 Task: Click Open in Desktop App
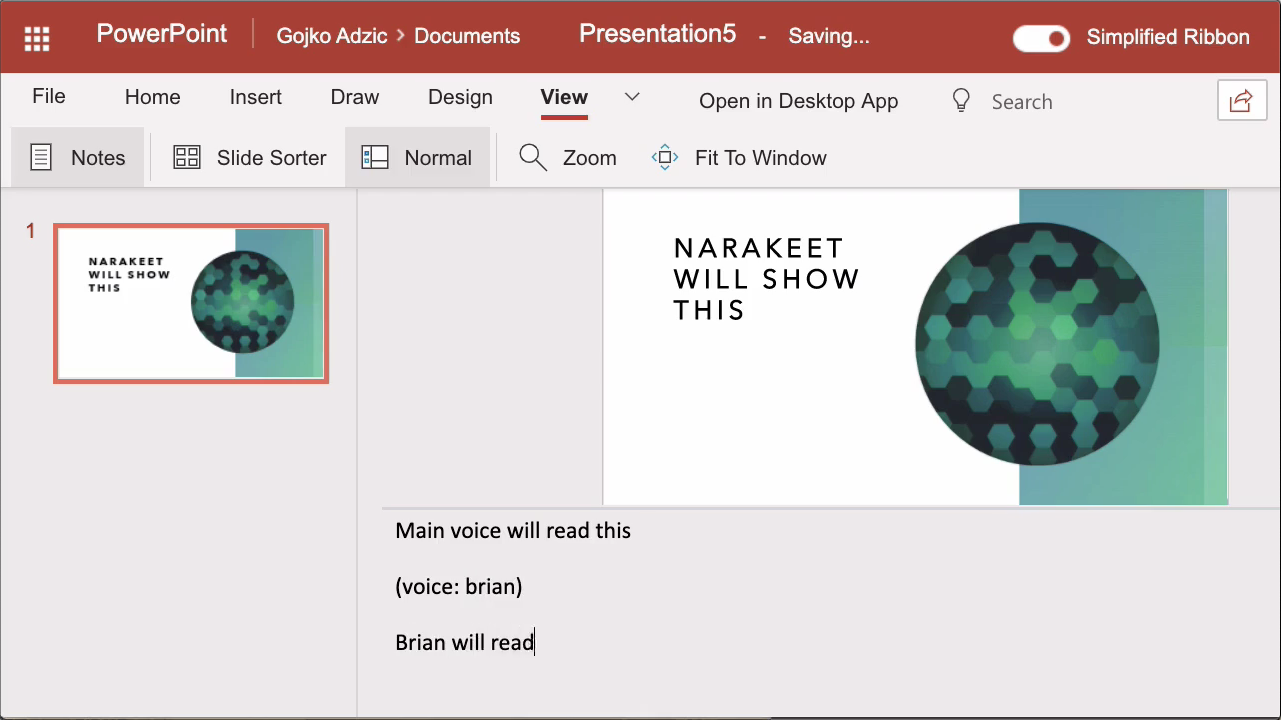(x=798, y=101)
